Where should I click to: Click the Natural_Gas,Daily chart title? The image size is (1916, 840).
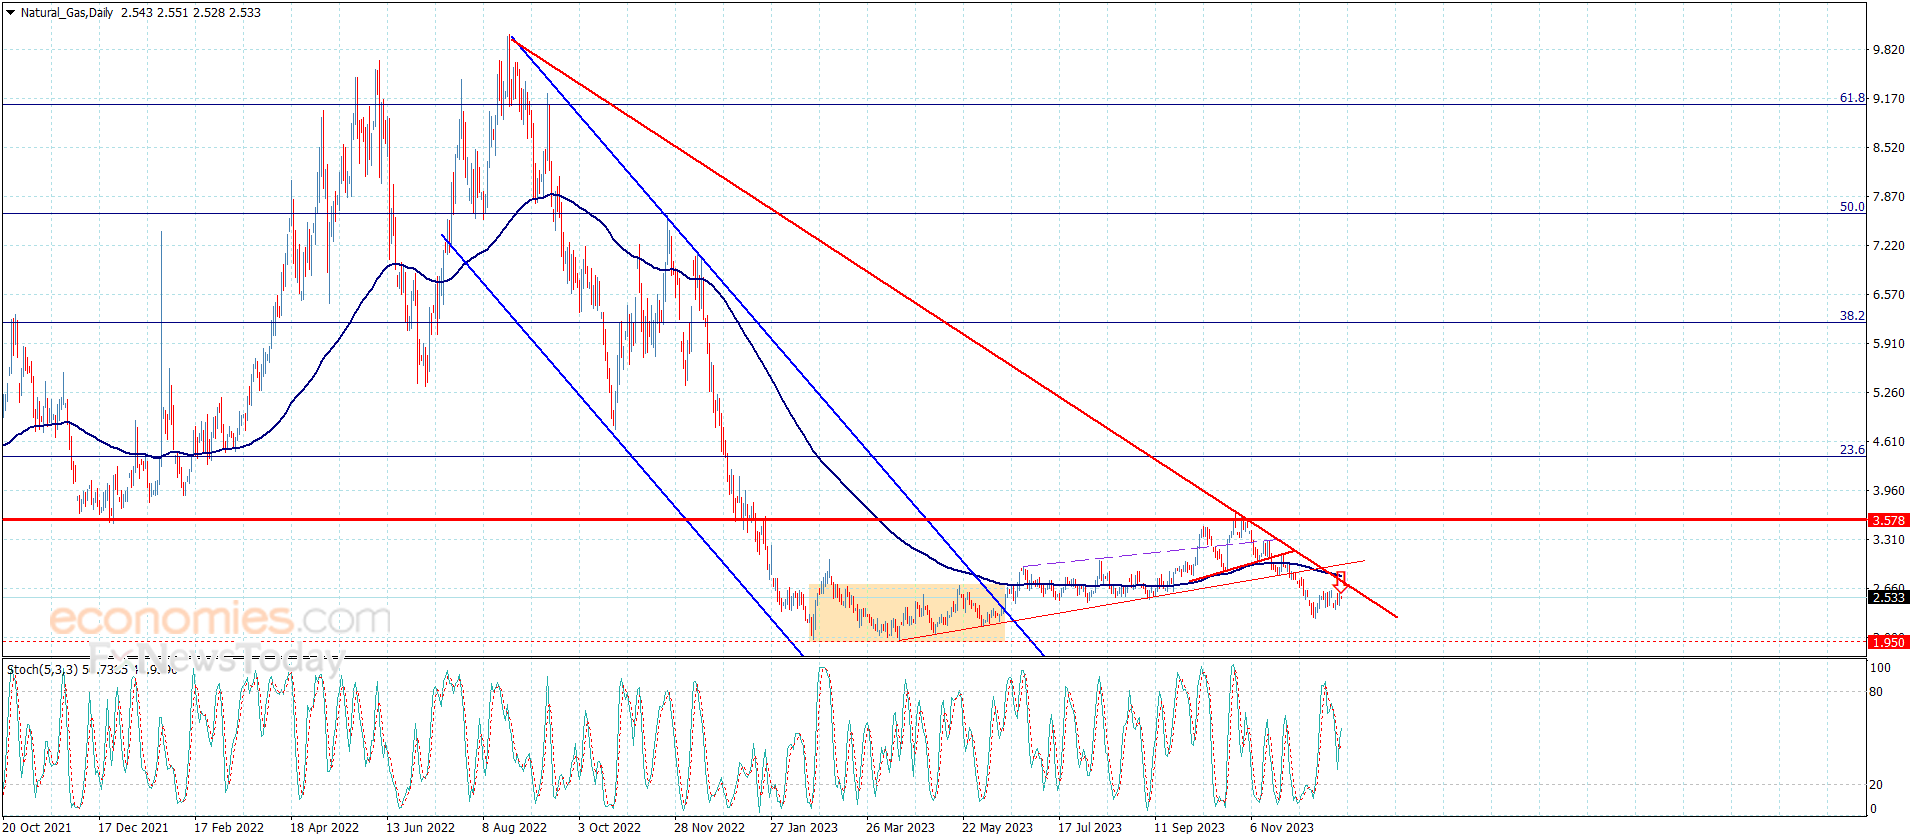click(67, 13)
